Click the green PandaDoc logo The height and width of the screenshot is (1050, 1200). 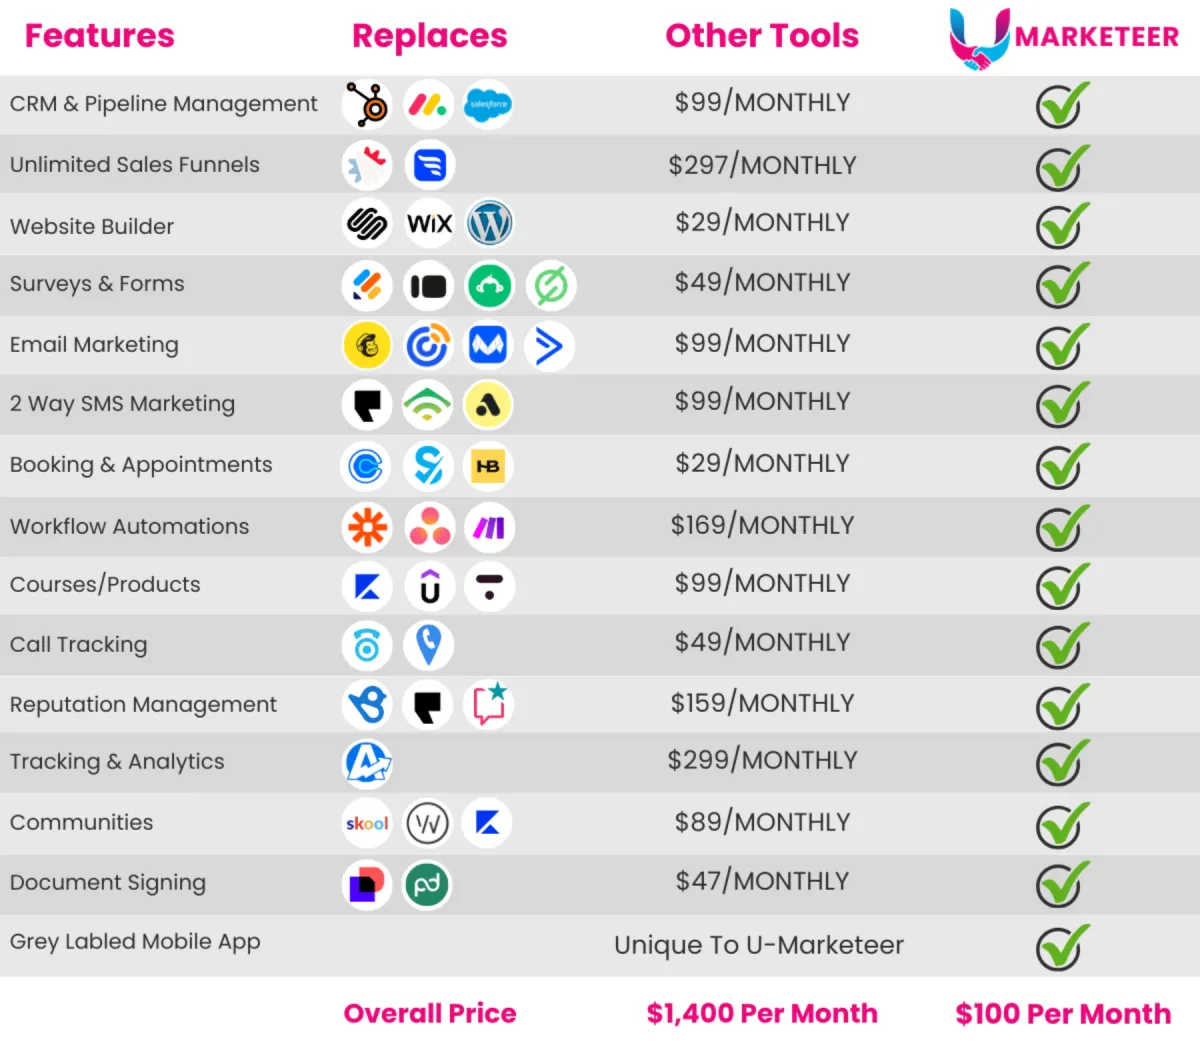coord(427,885)
